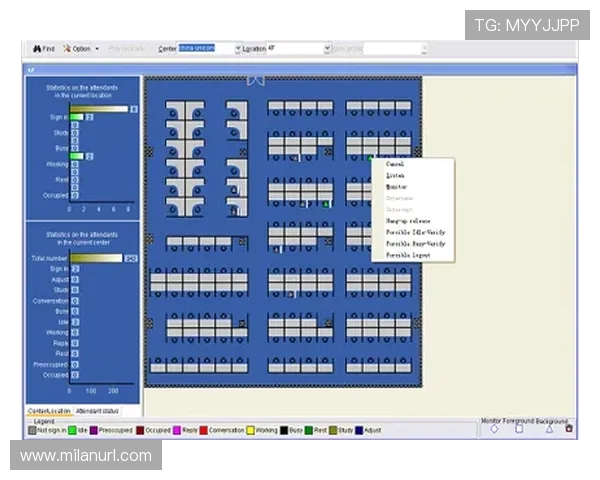Open the Option toolbar menu
The width and height of the screenshot is (600, 480).
click(78, 48)
